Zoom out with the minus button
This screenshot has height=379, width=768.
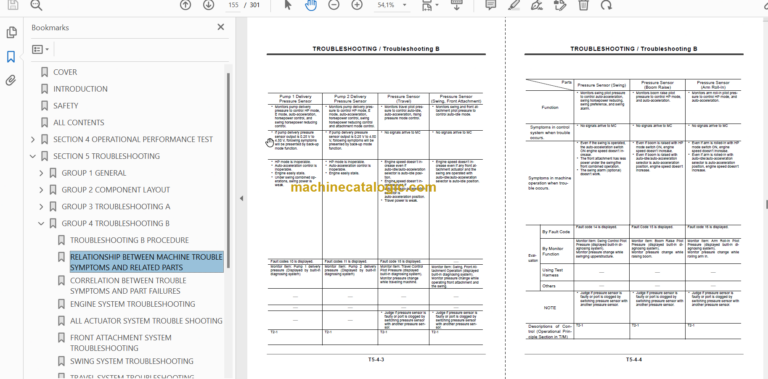click(x=334, y=5)
